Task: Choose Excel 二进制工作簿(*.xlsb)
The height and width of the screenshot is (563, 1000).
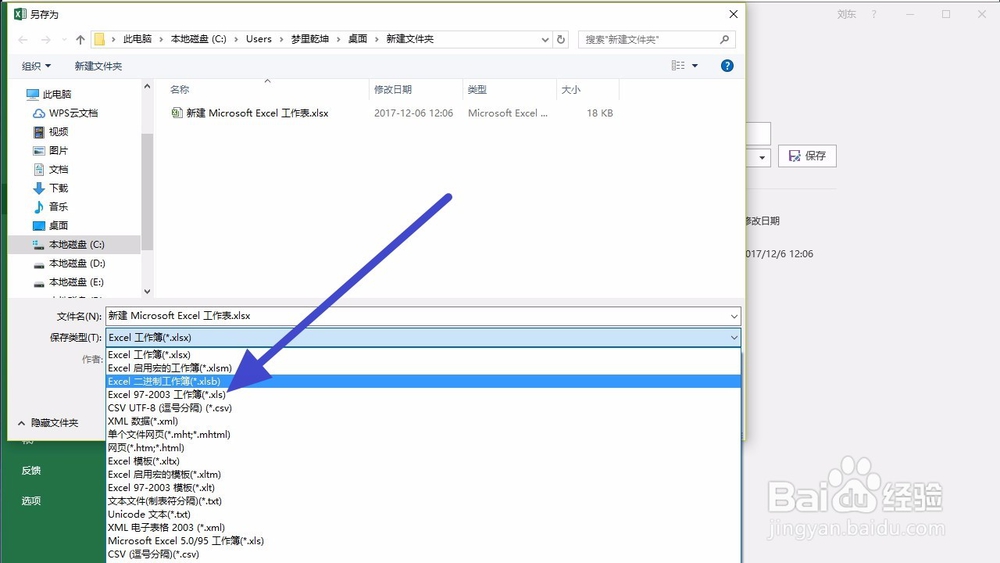Action: click(423, 381)
